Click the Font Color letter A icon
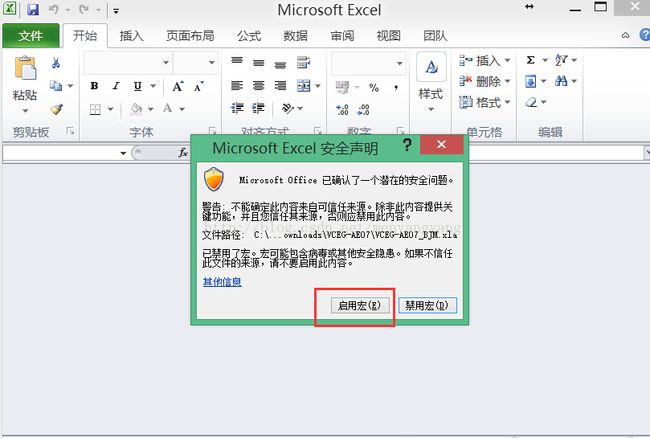The height and width of the screenshot is (438, 650). pyautogui.click(x=167, y=109)
